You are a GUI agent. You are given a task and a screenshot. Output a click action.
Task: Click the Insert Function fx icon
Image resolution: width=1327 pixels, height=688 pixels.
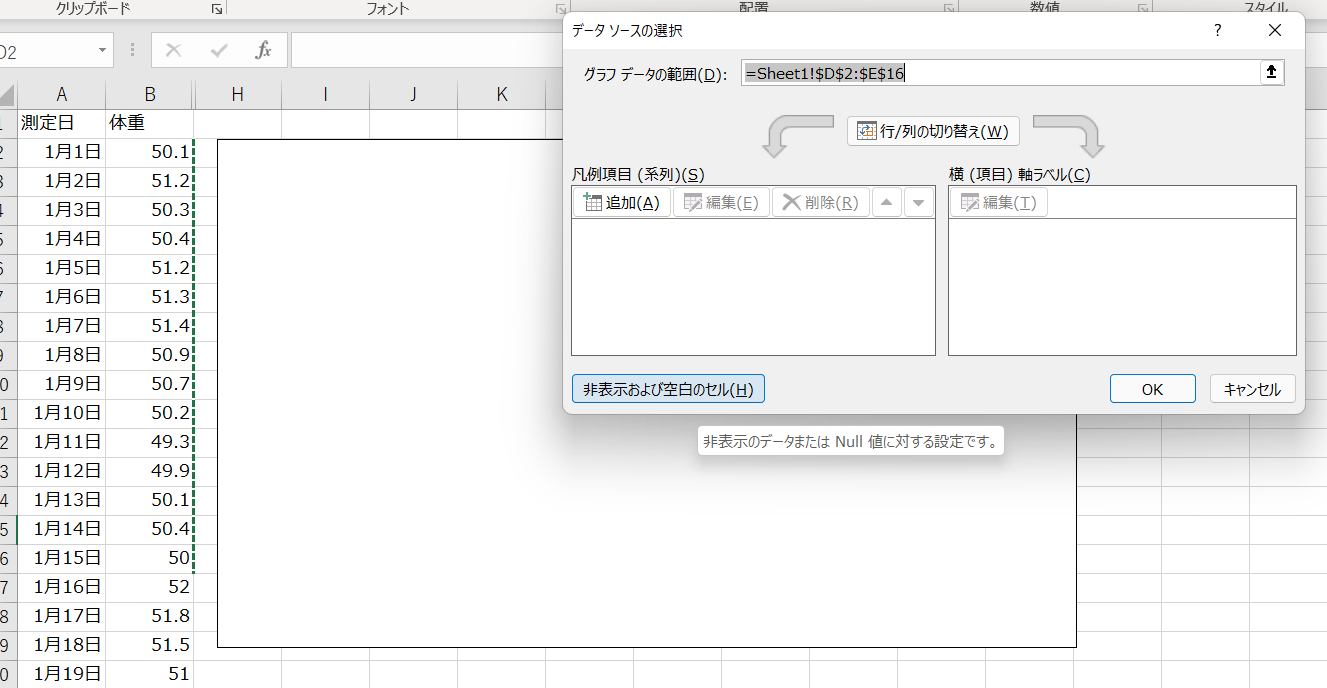point(263,50)
